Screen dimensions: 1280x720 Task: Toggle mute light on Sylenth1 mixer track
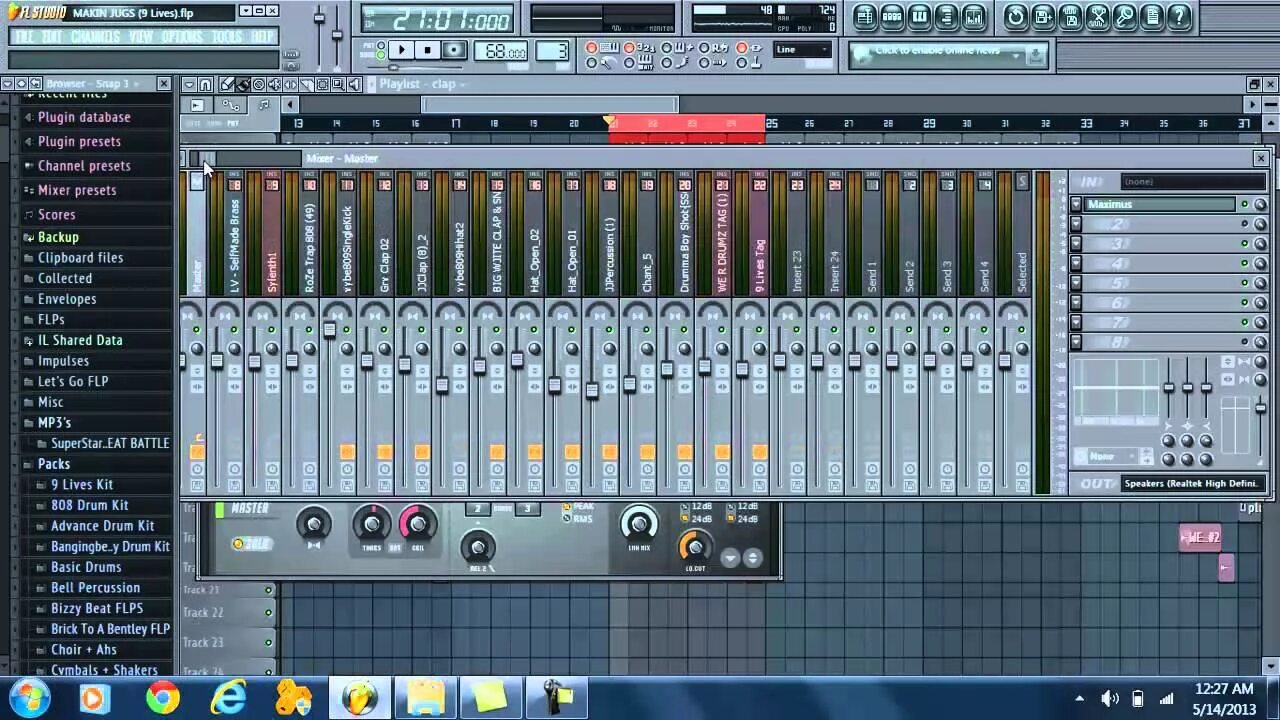[271, 331]
